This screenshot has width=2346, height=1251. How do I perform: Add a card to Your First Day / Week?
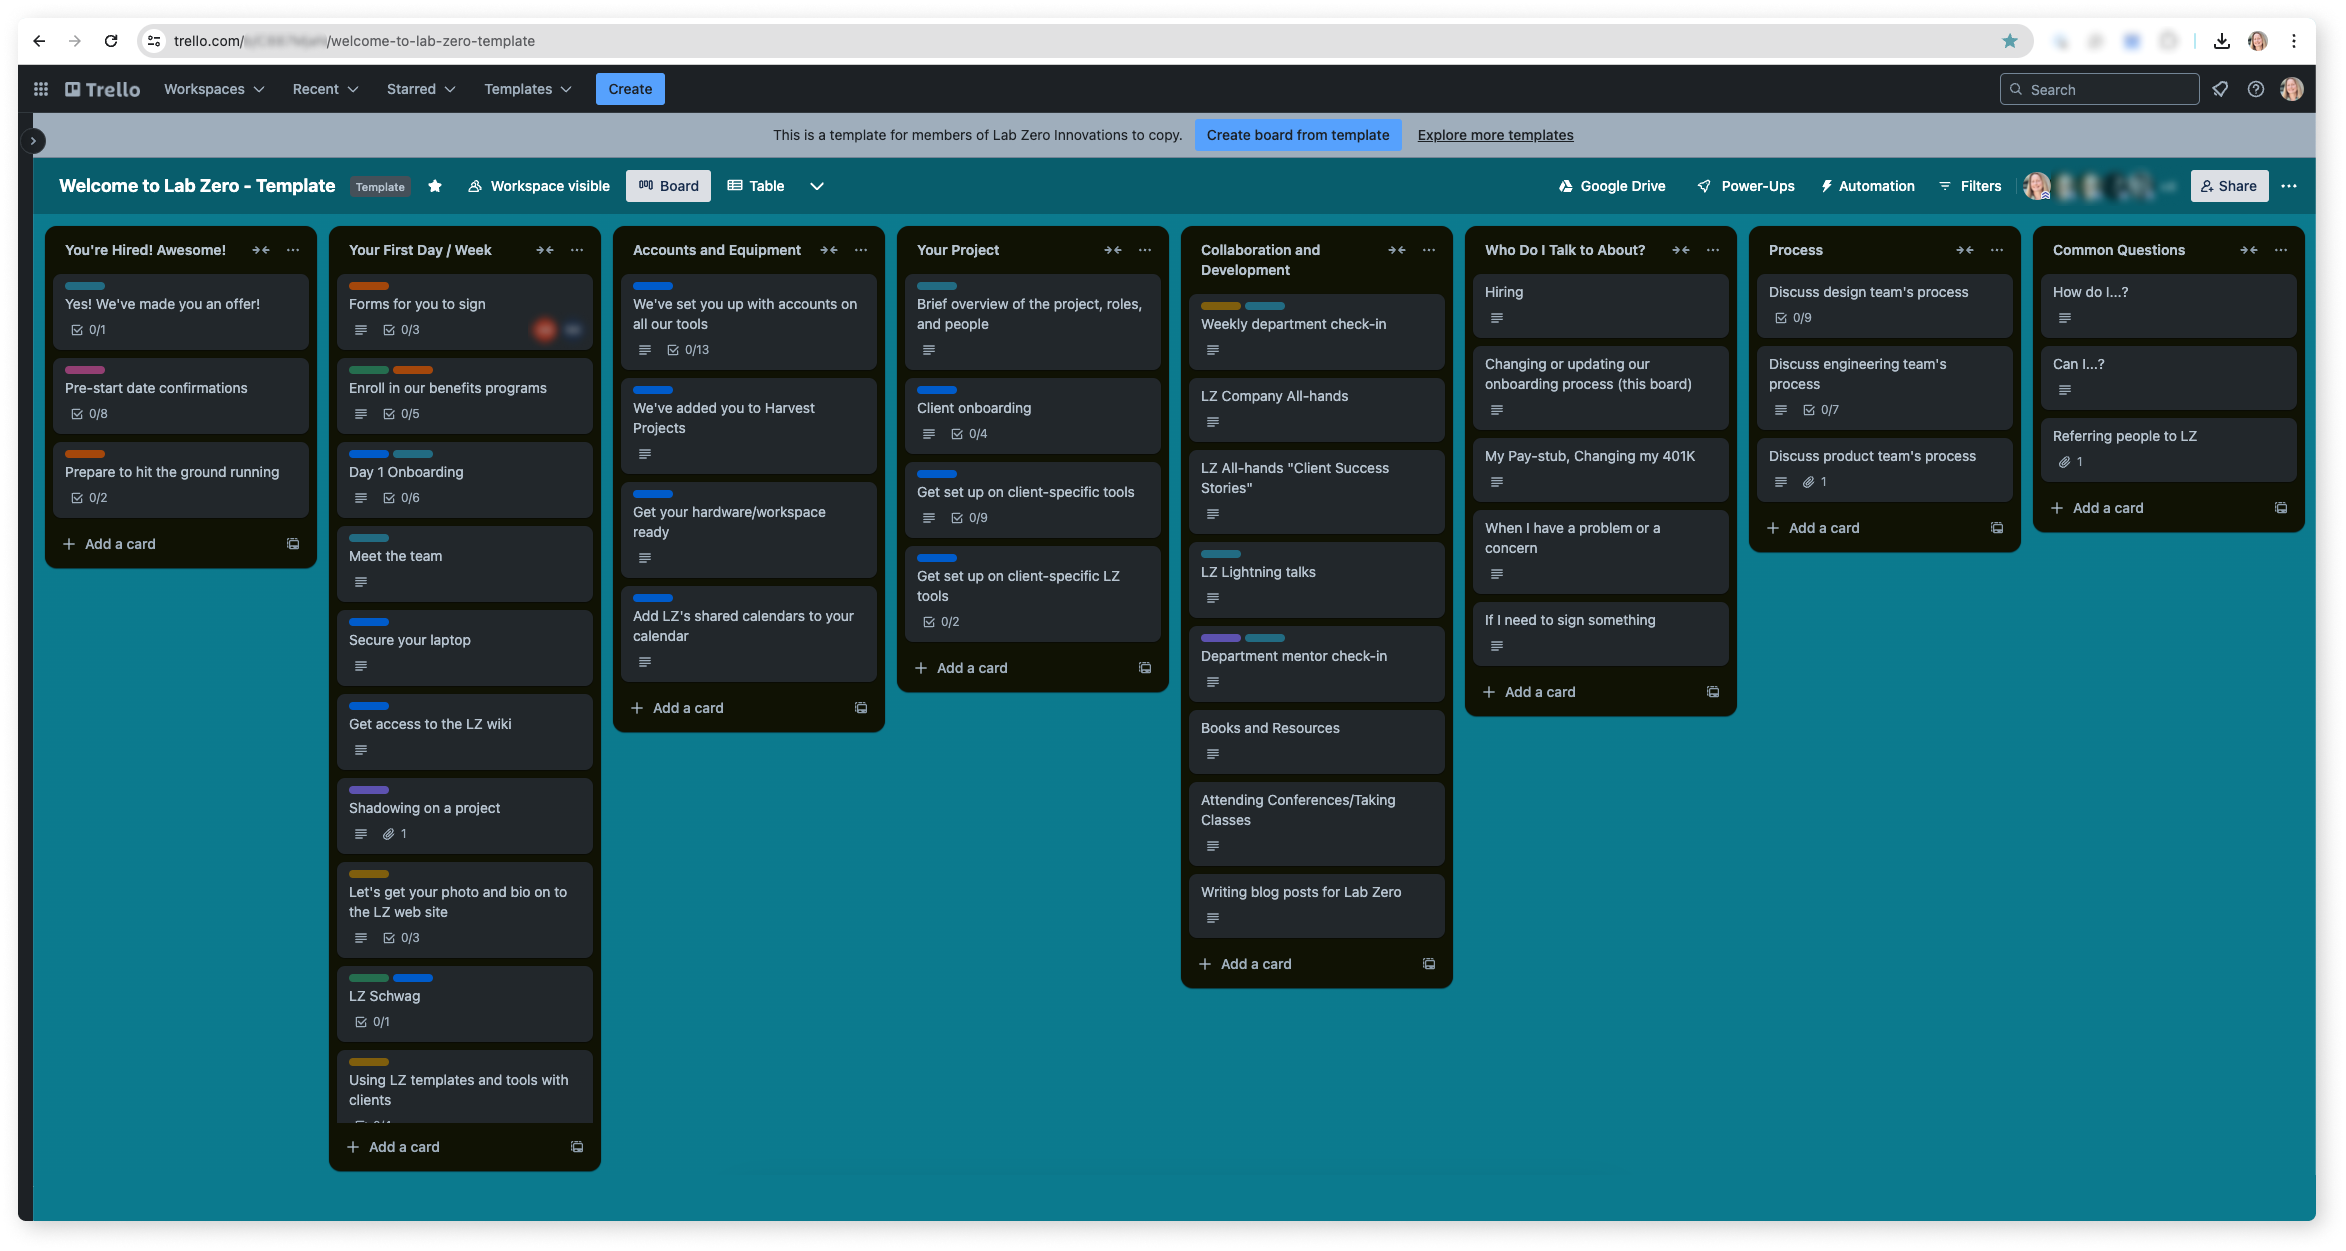pyautogui.click(x=394, y=1147)
